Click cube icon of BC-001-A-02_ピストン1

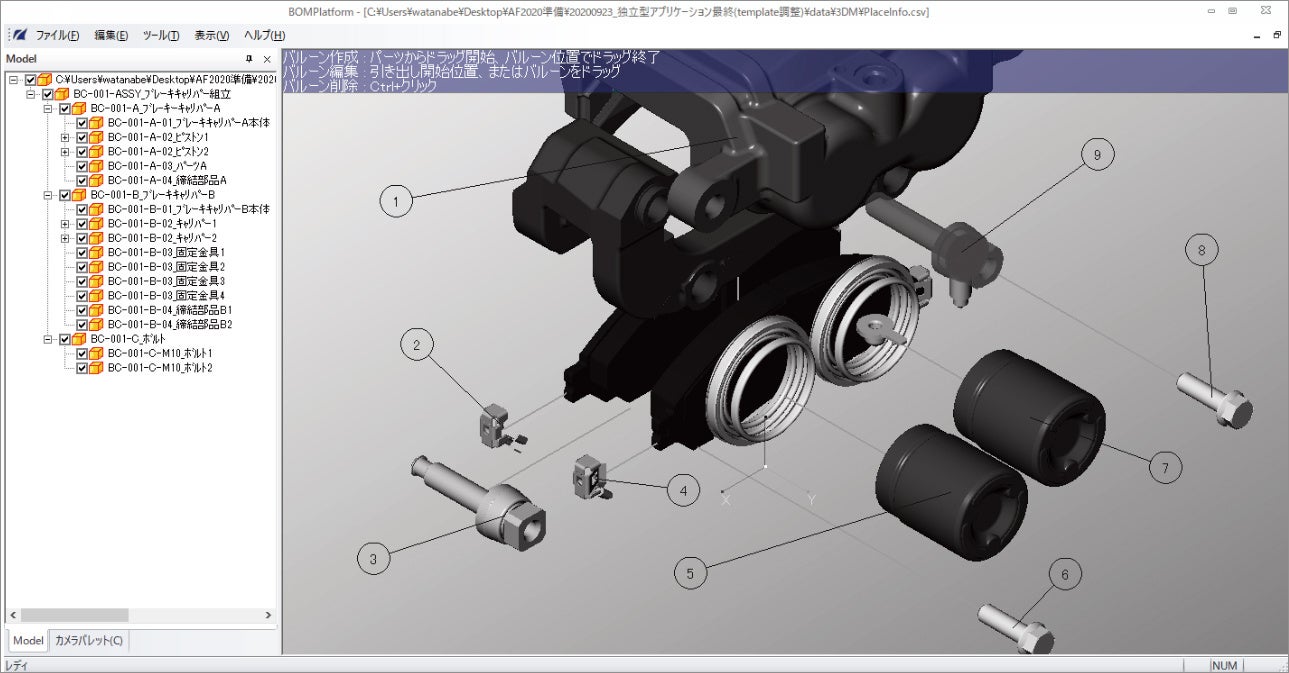tap(97, 137)
